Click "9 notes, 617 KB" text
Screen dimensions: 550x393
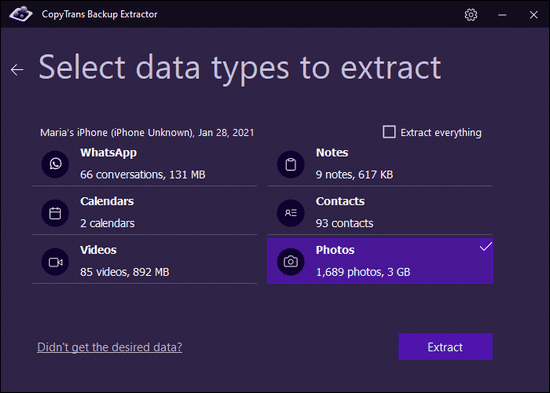click(x=354, y=175)
